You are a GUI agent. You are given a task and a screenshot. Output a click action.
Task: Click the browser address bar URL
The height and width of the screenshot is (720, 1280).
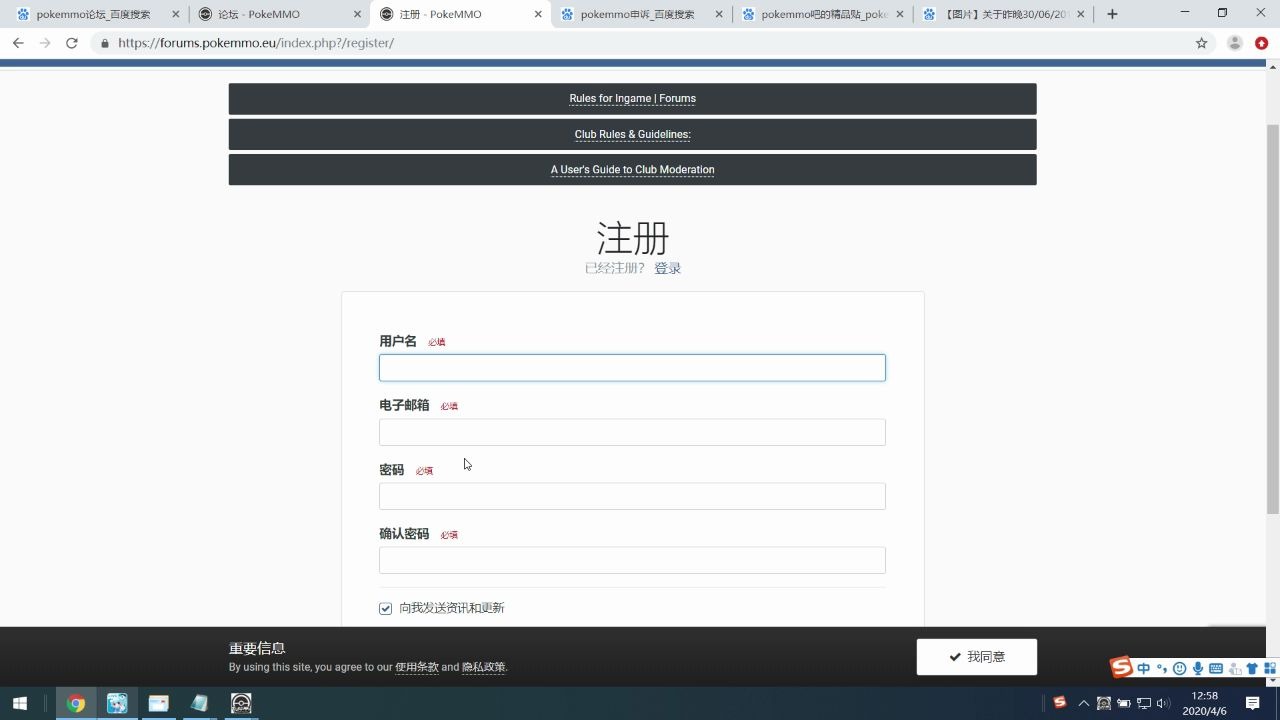coord(255,43)
